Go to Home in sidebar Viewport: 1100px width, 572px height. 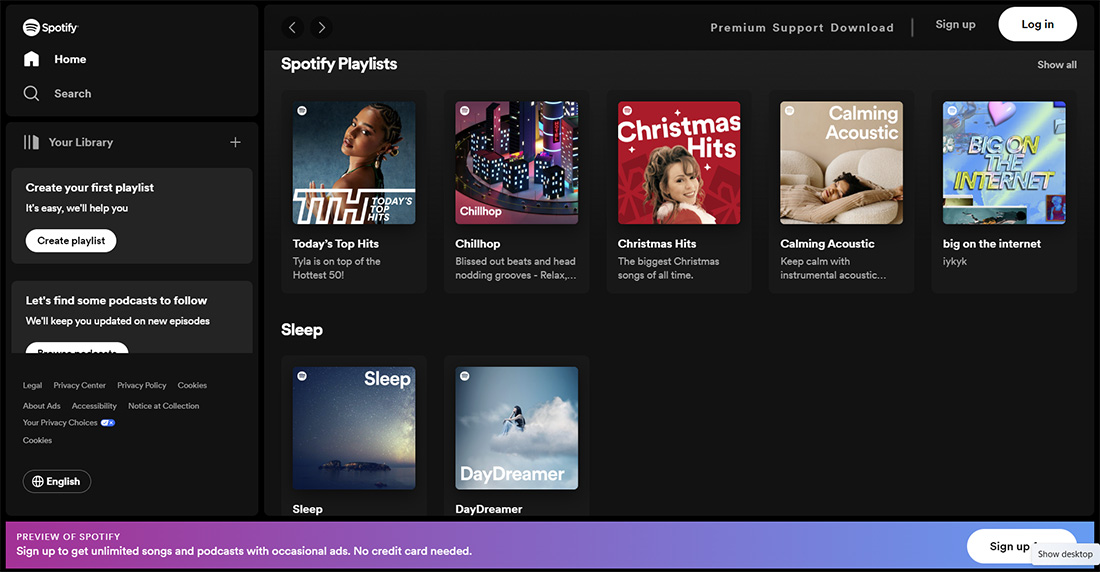70,59
